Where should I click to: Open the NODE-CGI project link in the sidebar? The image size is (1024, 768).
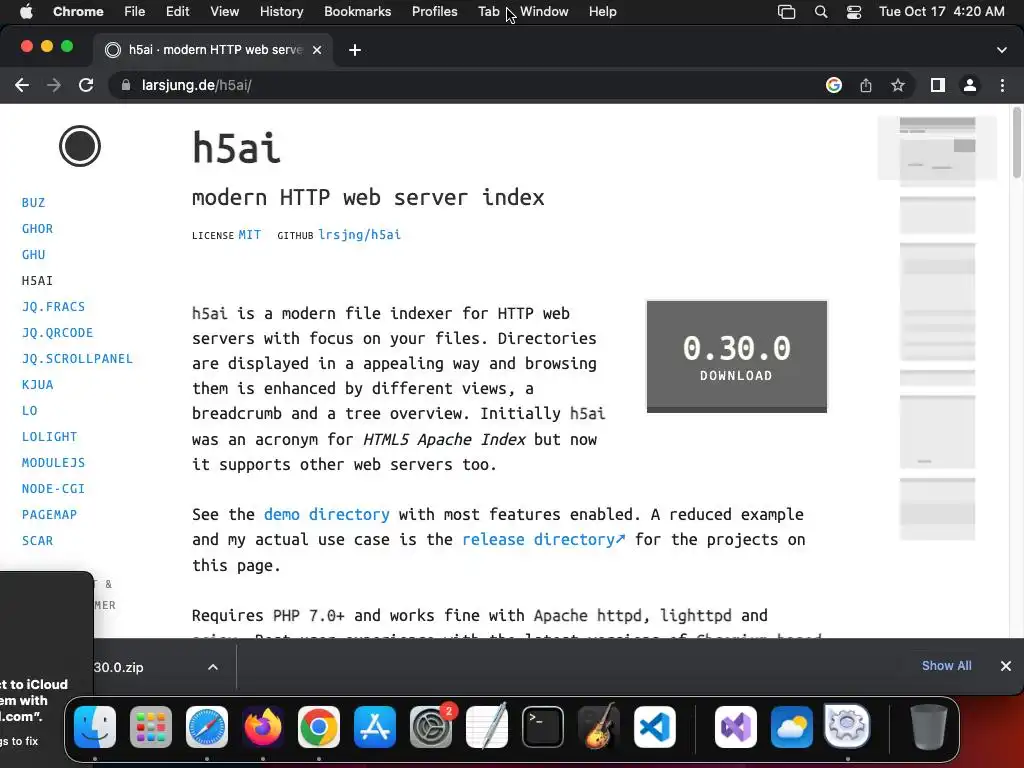(54, 488)
